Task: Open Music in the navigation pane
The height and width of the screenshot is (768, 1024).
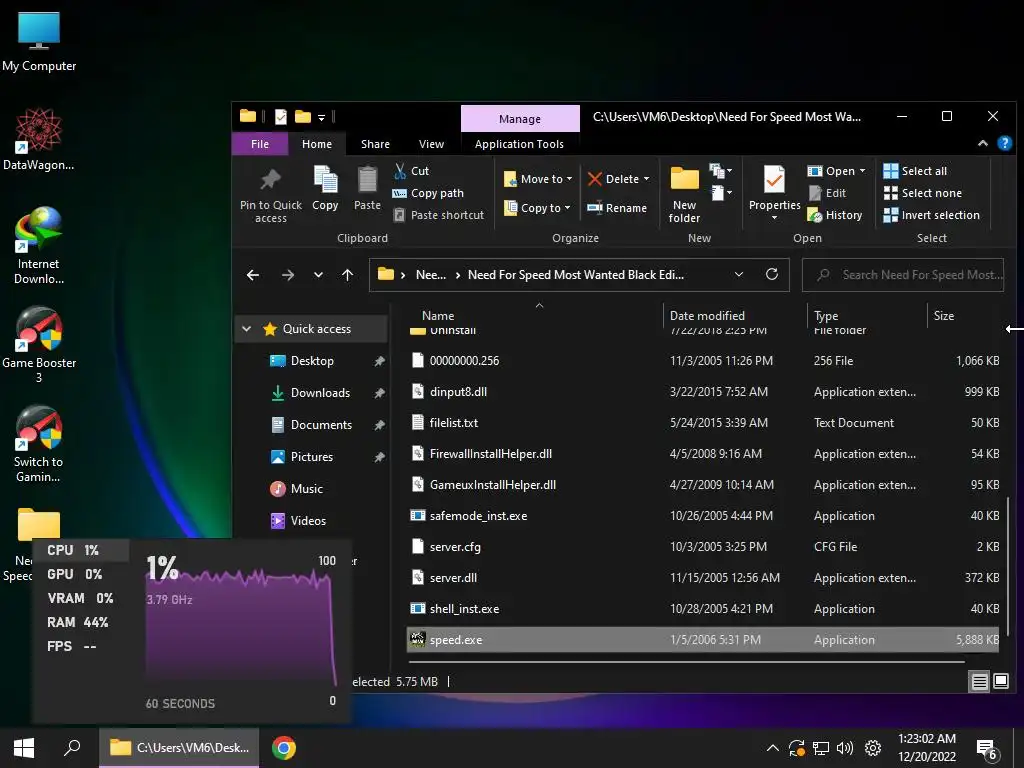Action: pyautogui.click(x=306, y=488)
